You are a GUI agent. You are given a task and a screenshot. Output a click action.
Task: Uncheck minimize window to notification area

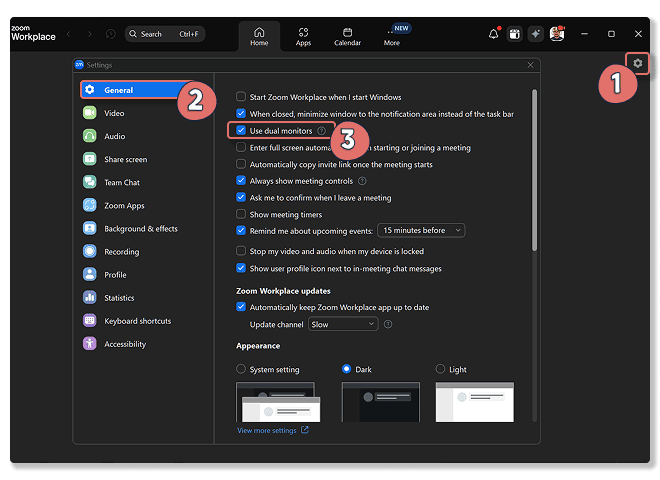(241, 114)
